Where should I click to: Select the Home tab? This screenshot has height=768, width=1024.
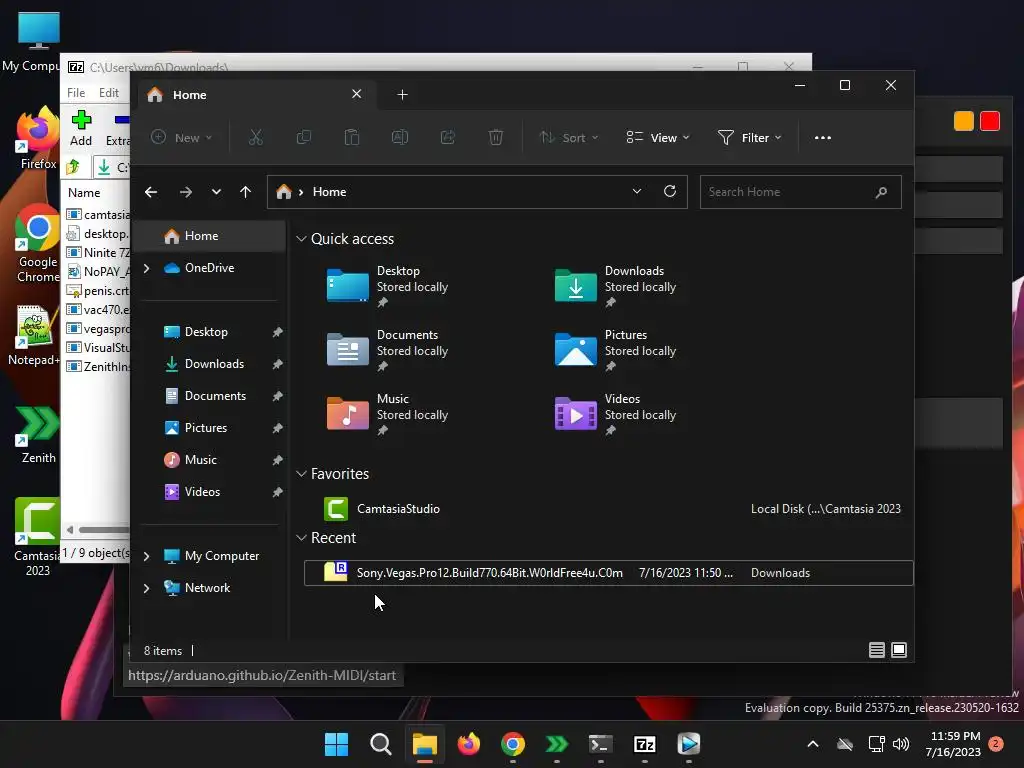click(x=255, y=95)
